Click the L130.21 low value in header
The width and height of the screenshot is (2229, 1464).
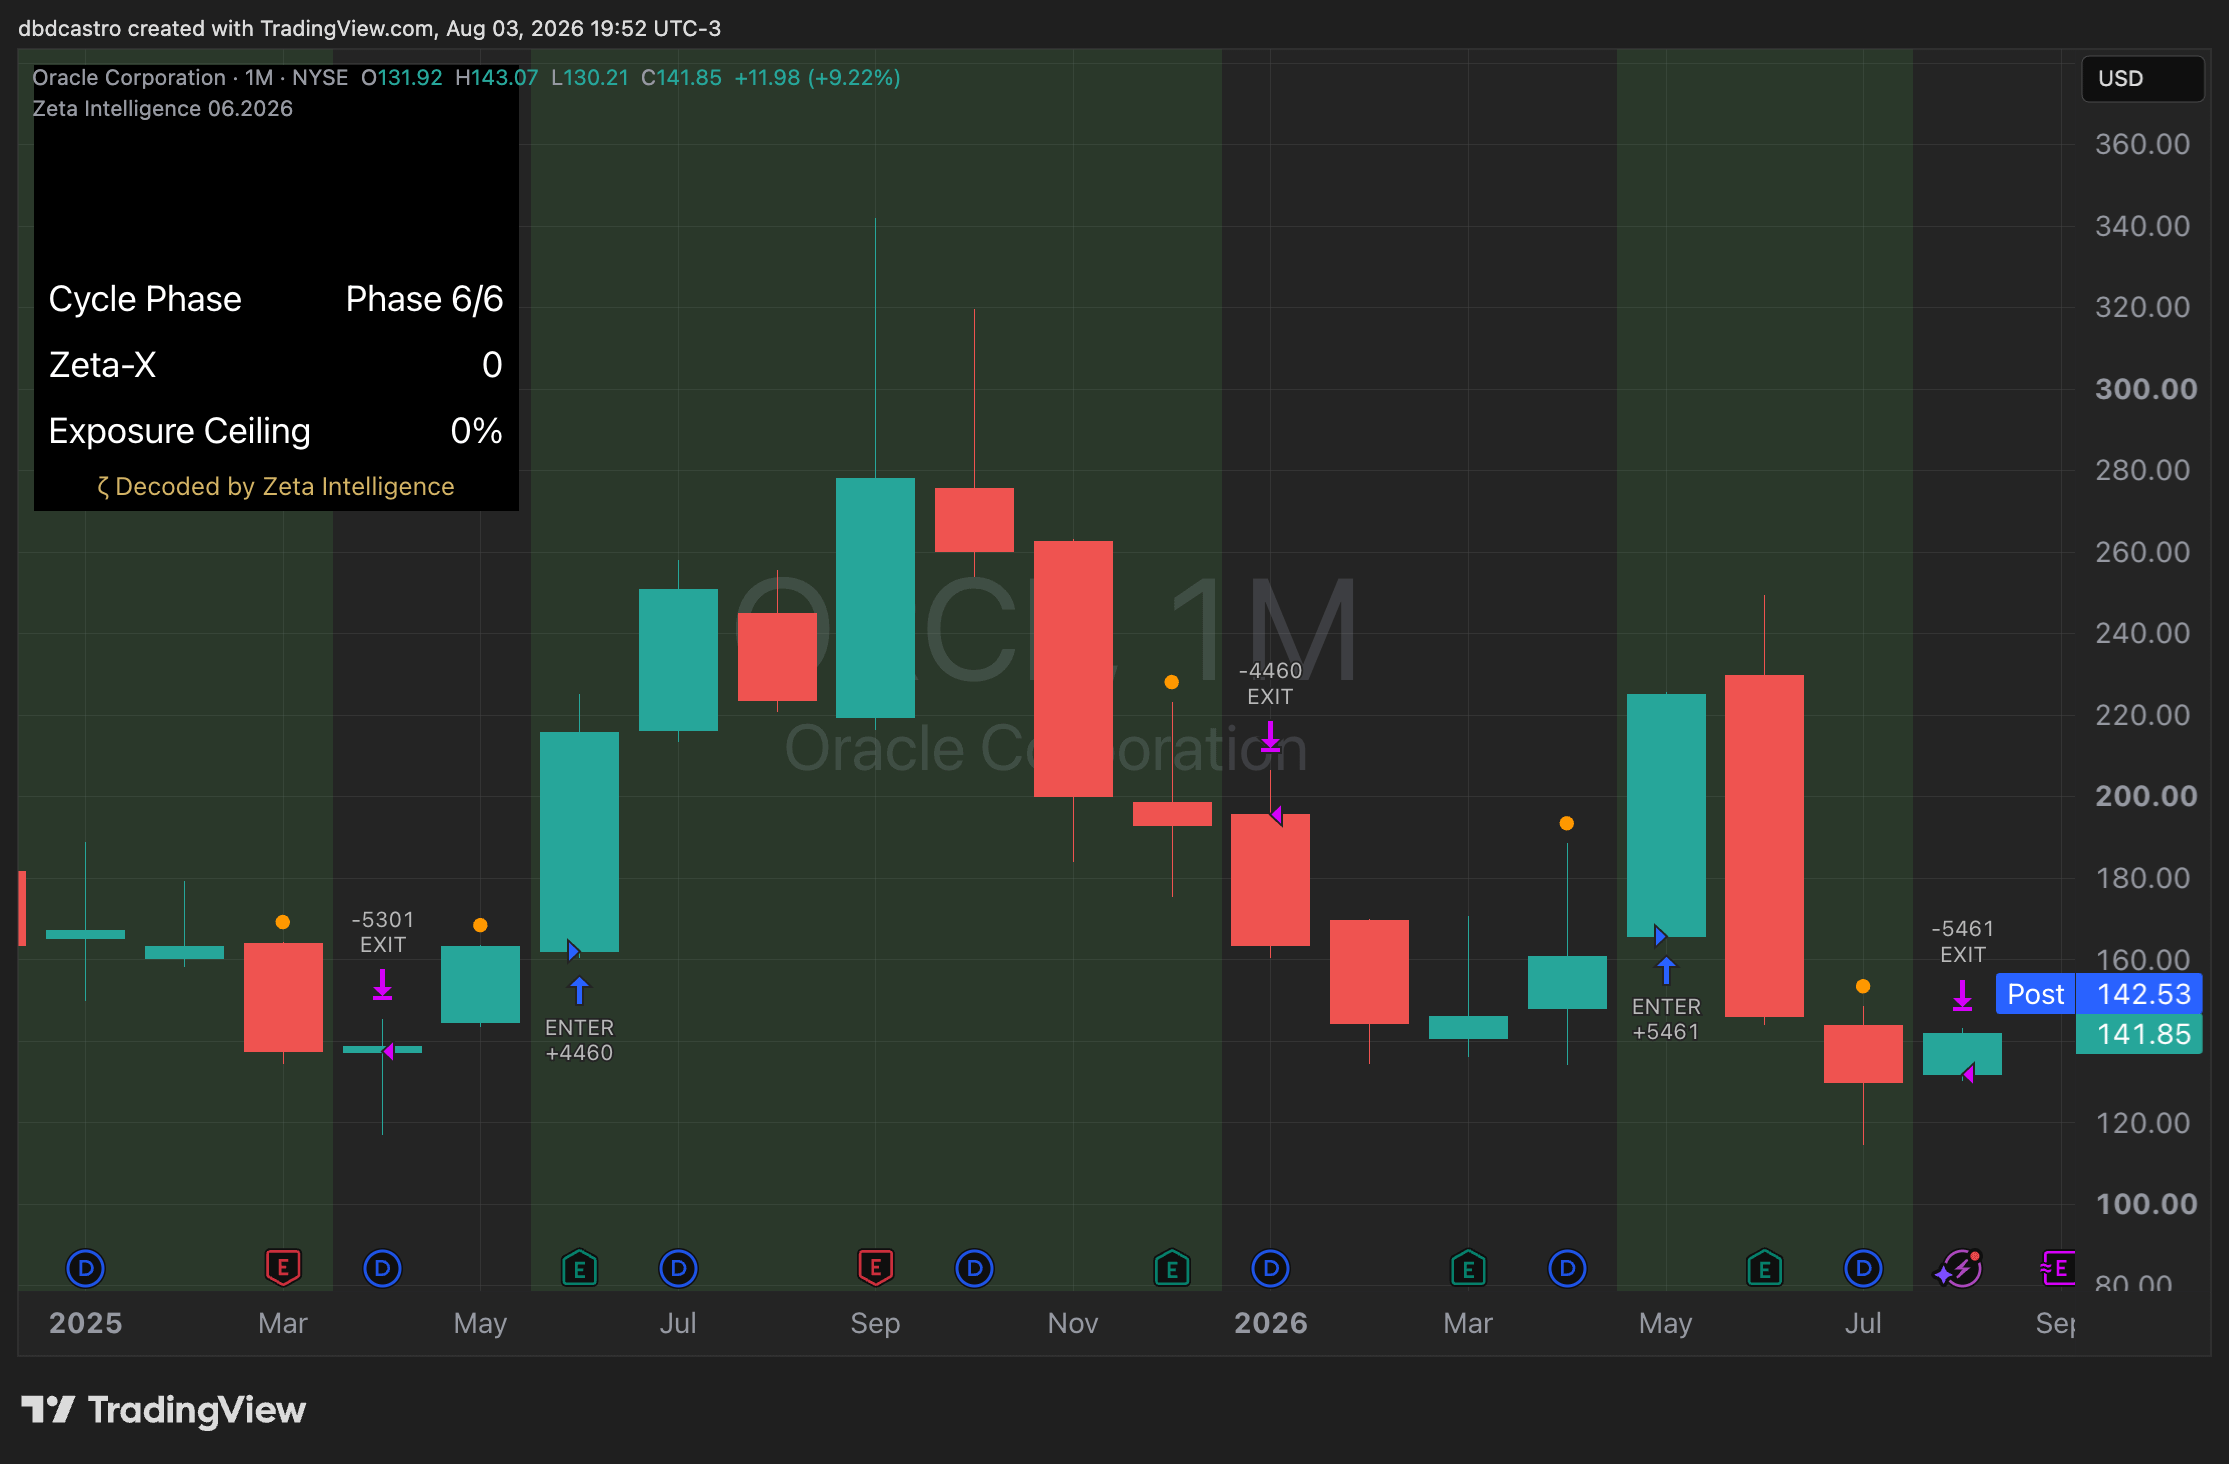pos(590,78)
